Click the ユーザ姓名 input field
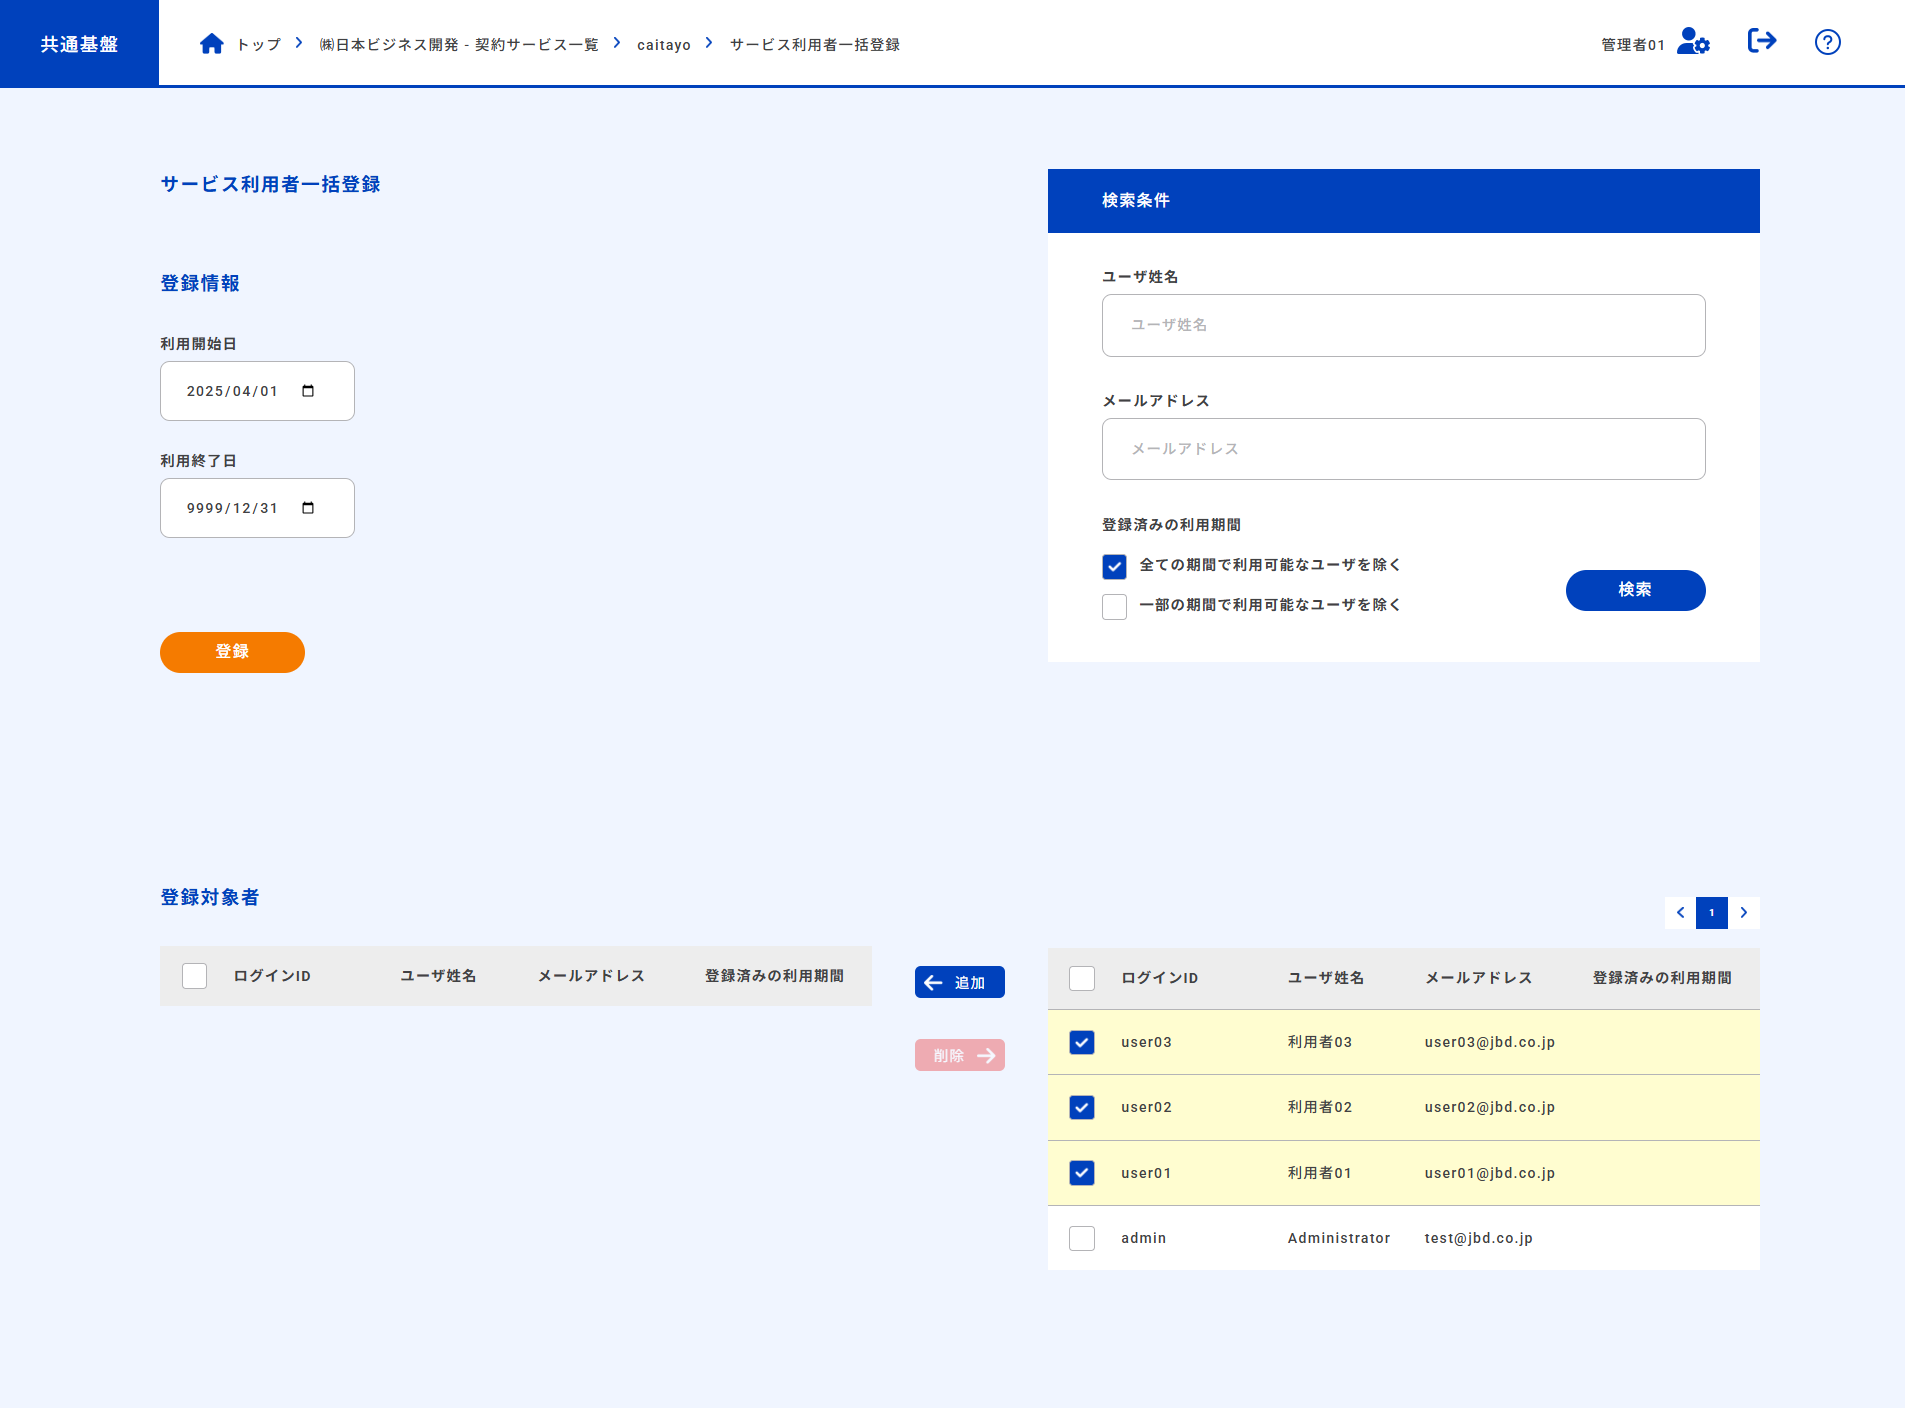 tap(1402, 325)
